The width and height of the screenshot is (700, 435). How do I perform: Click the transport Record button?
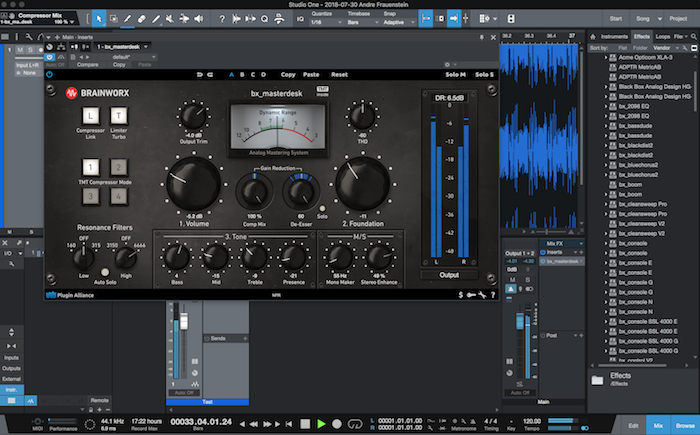coord(337,424)
